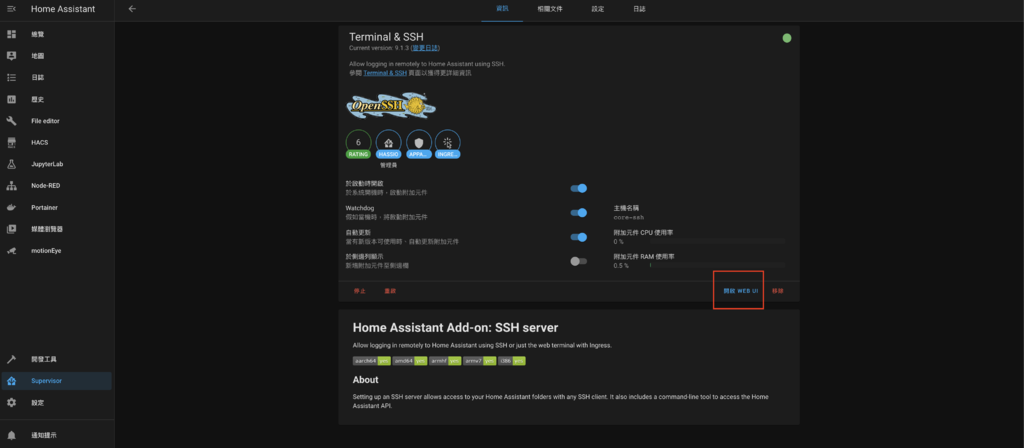The image size is (1024, 448).
Task: Toggle Start on boot (於啟動時開啟) switch
Action: click(579, 188)
